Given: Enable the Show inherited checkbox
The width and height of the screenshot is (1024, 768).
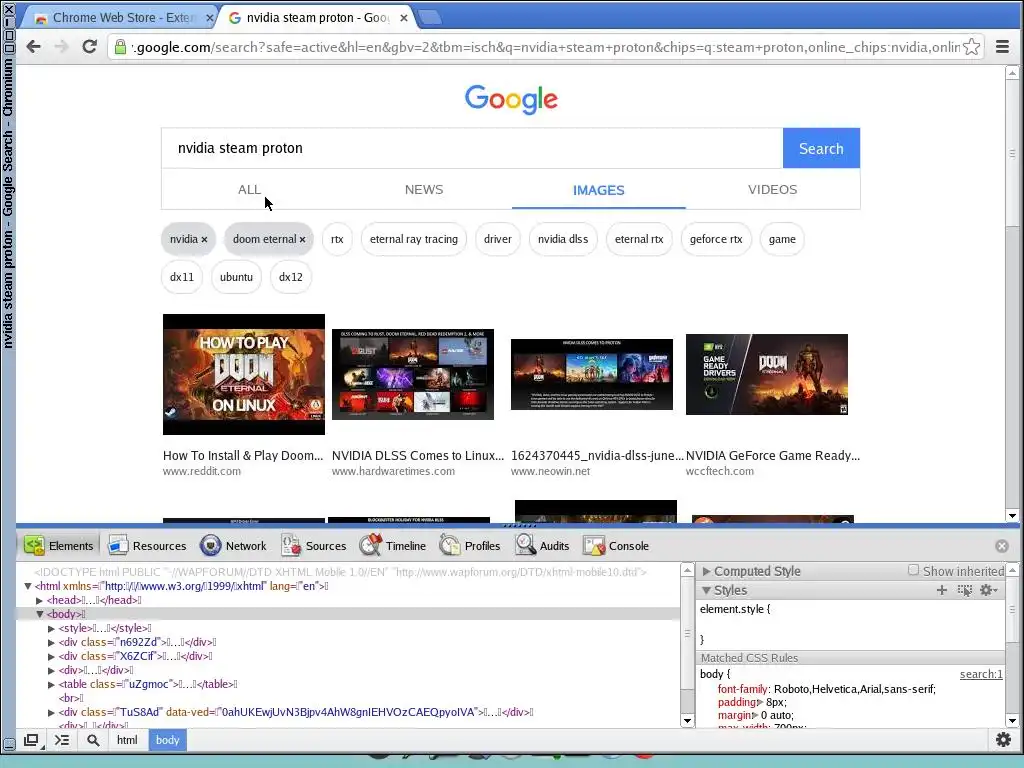Looking at the screenshot, I should coord(914,570).
